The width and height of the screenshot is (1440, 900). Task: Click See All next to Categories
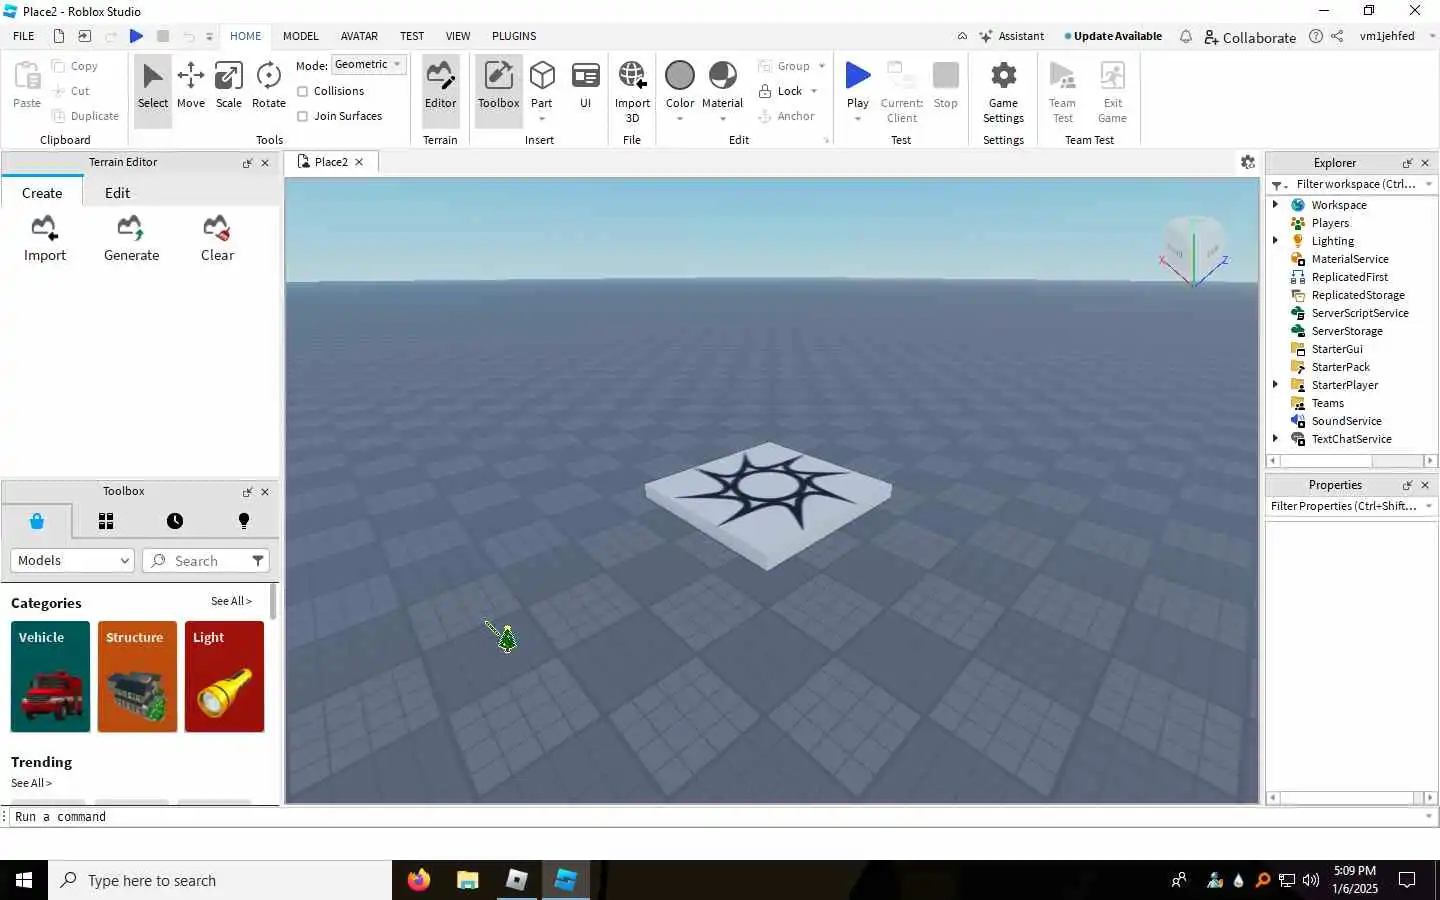click(x=231, y=601)
